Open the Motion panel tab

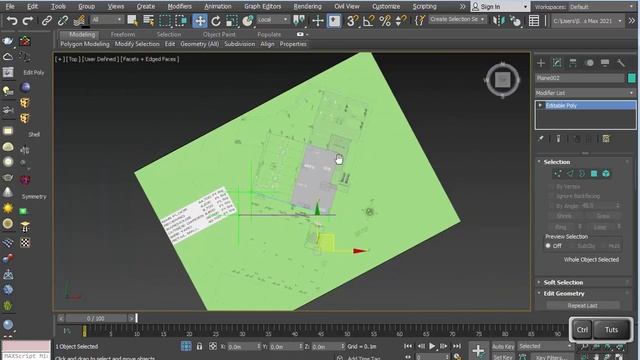click(589, 63)
